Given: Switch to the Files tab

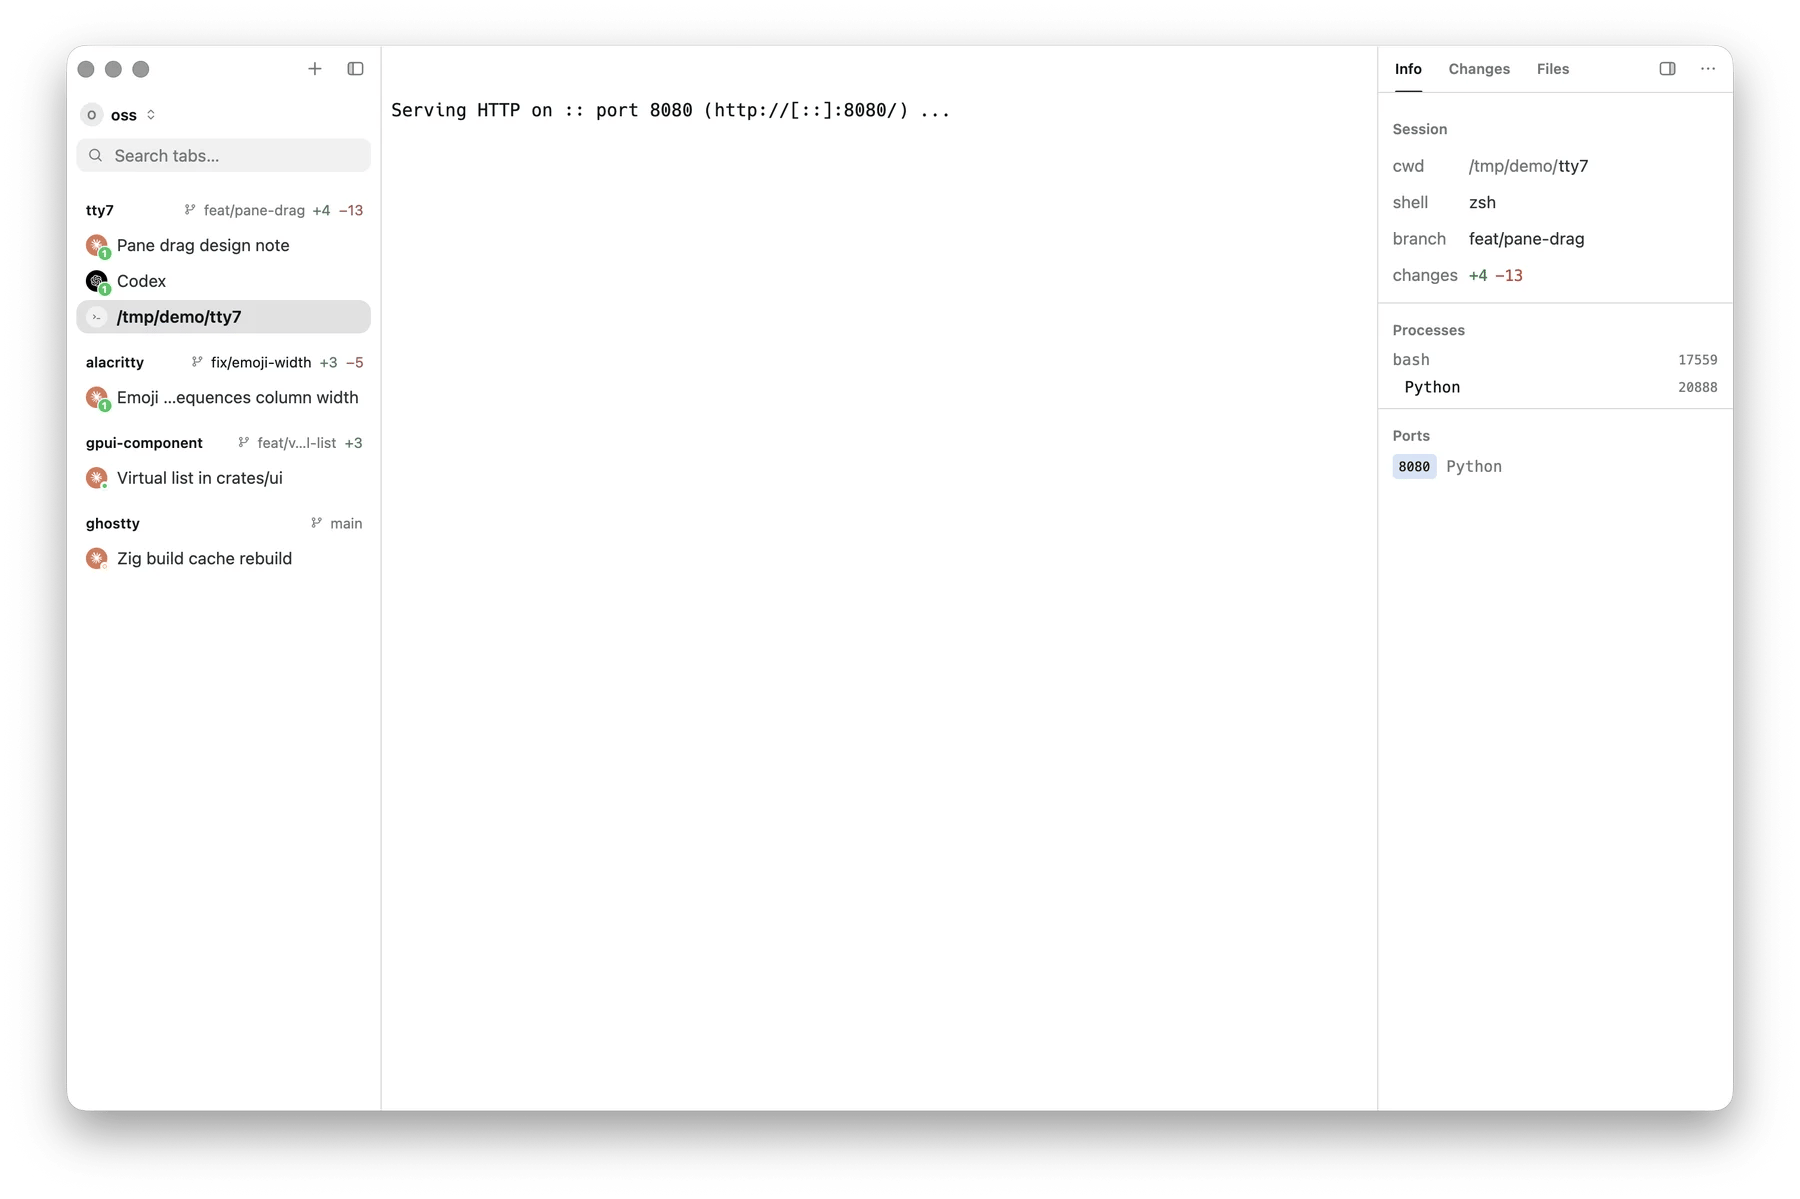Looking at the screenshot, I should pyautogui.click(x=1553, y=69).
